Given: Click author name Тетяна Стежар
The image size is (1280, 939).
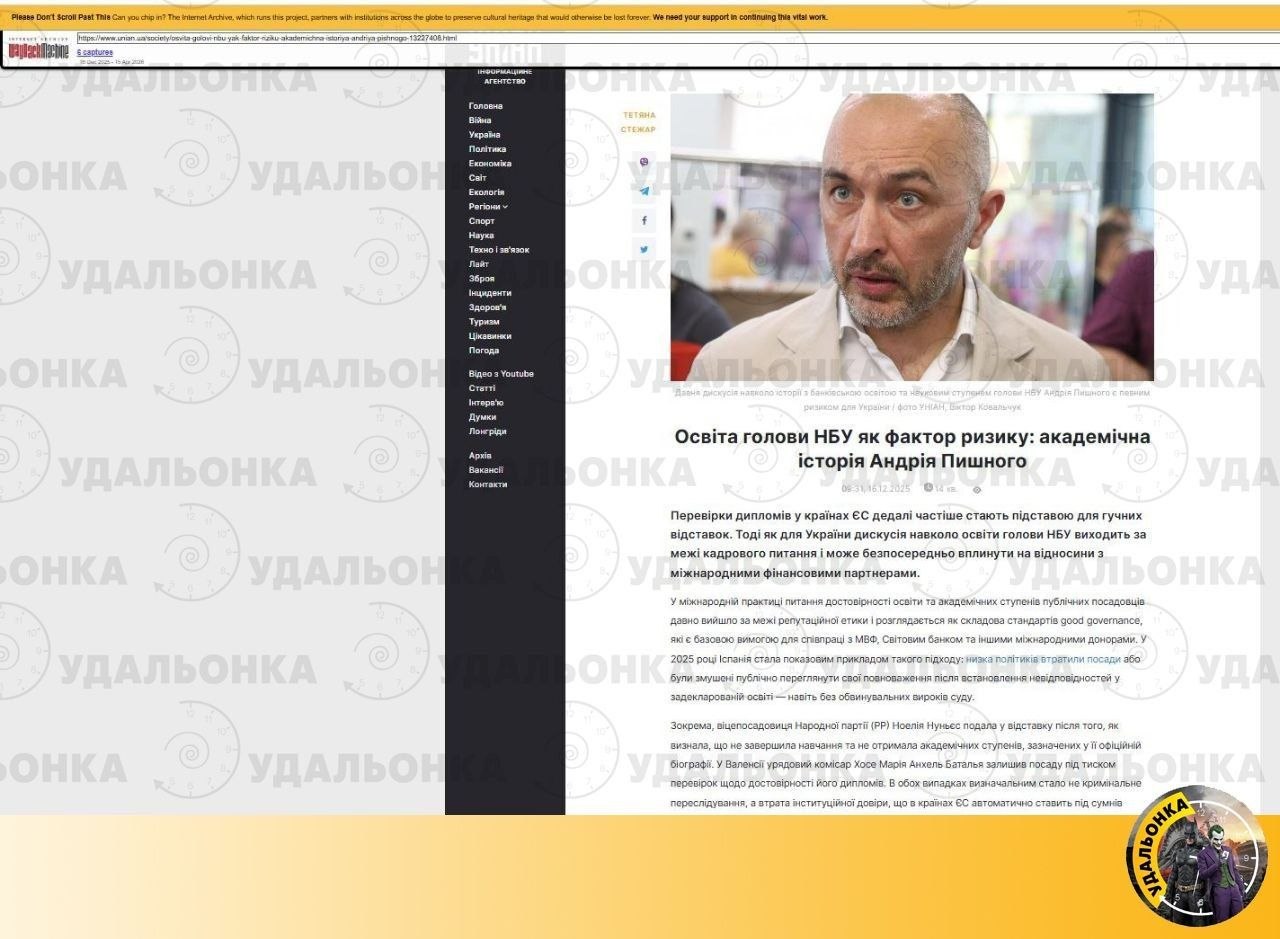Looking at the screenshot, I should (639, 122).
